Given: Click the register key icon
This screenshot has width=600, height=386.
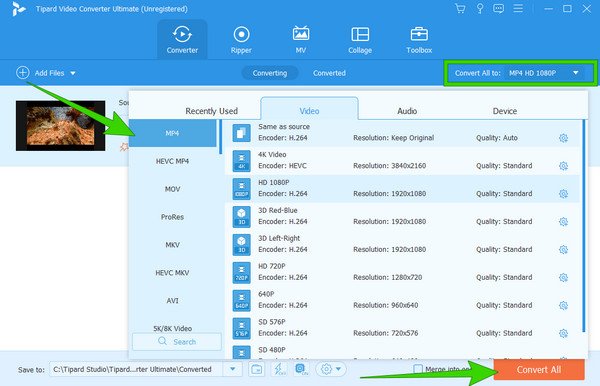Looking at the screenshot, I should [479, 8].
